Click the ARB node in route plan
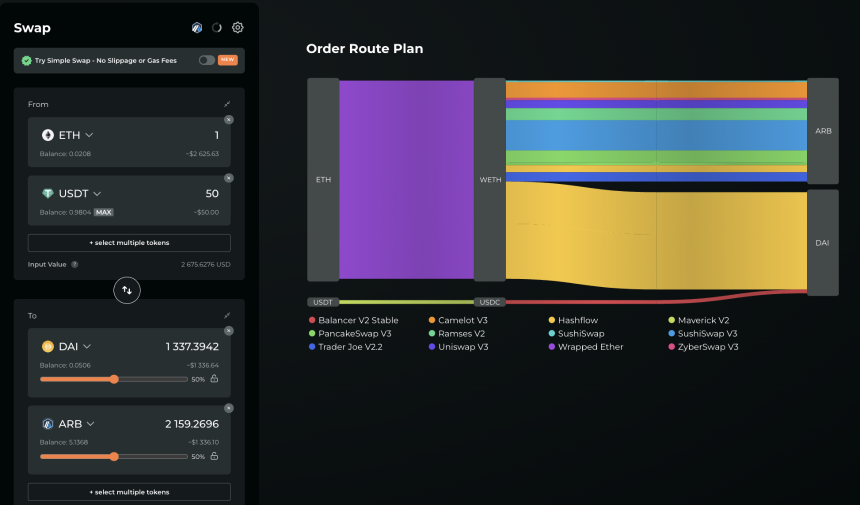Image resolution: width=860 pixels, height=505 pixels. point(823,131)
